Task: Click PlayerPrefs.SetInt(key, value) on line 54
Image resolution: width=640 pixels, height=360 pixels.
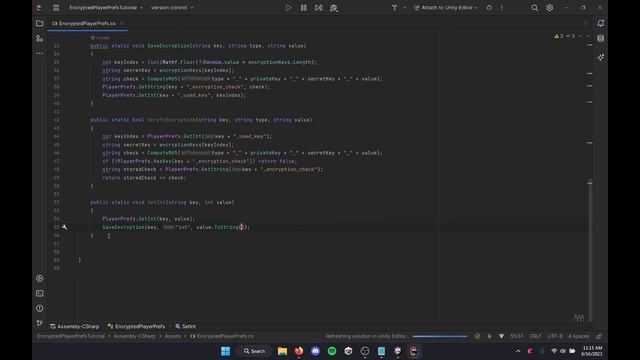Action: point(149,219)
